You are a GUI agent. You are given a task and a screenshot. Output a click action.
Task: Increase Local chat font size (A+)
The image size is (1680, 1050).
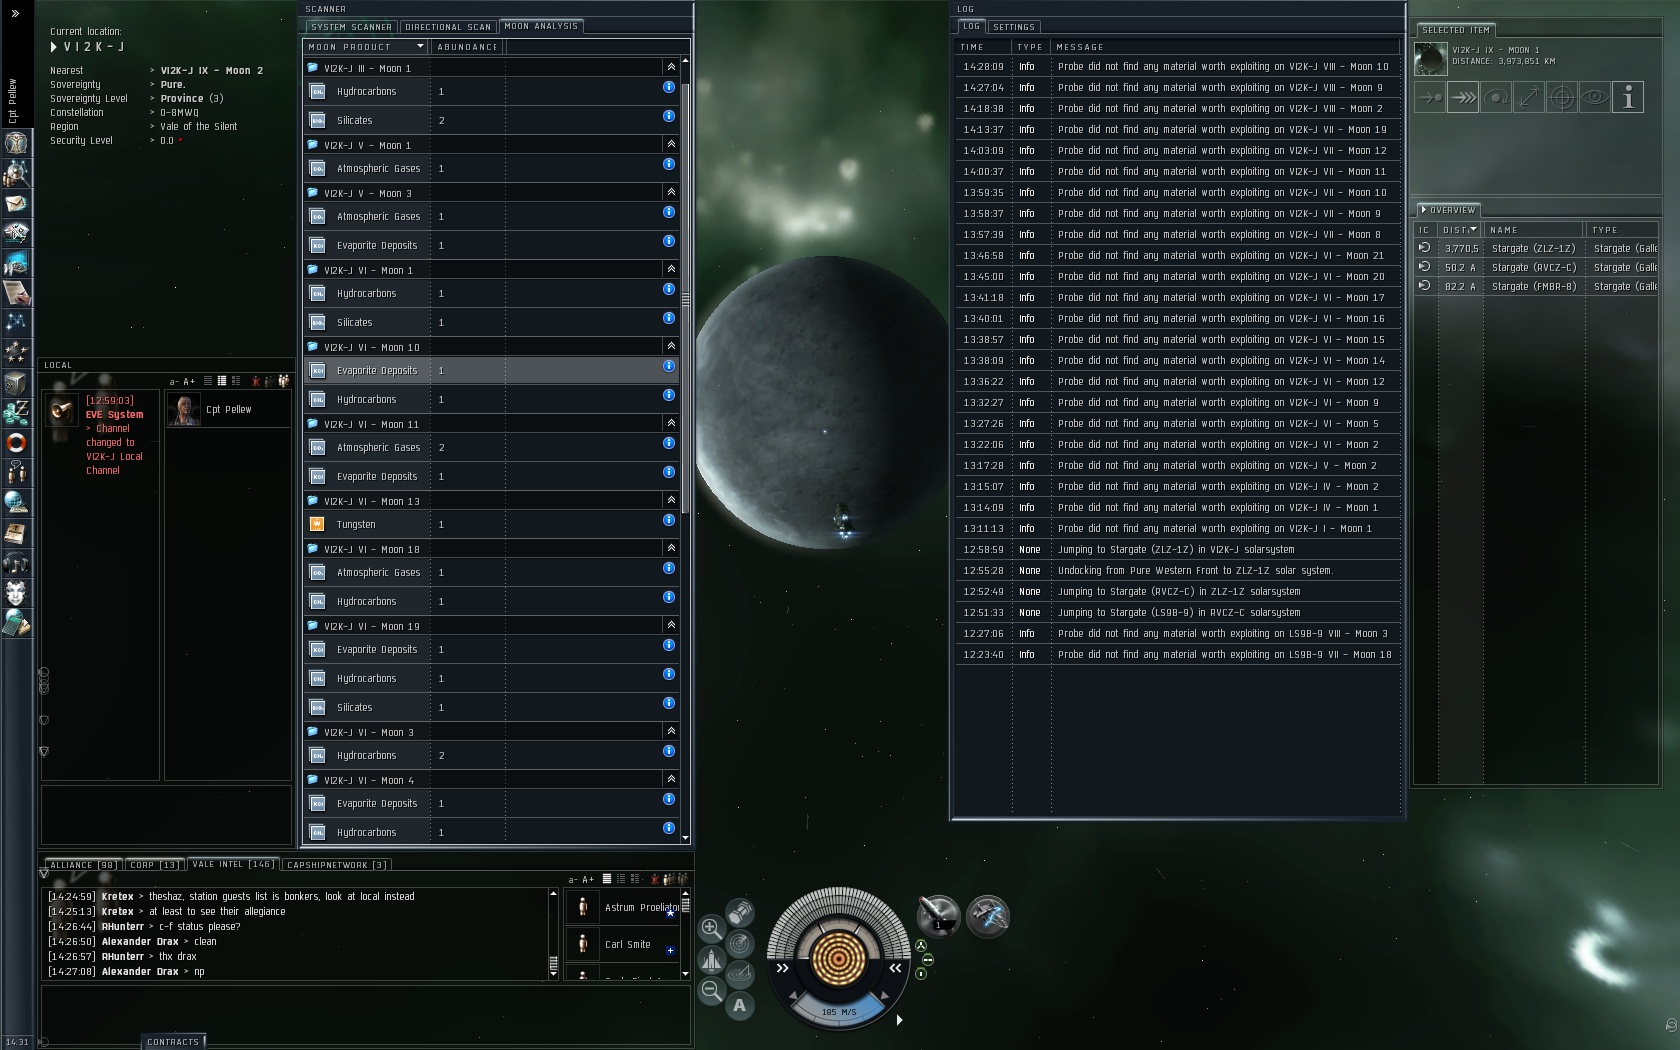tap(189, 381)
